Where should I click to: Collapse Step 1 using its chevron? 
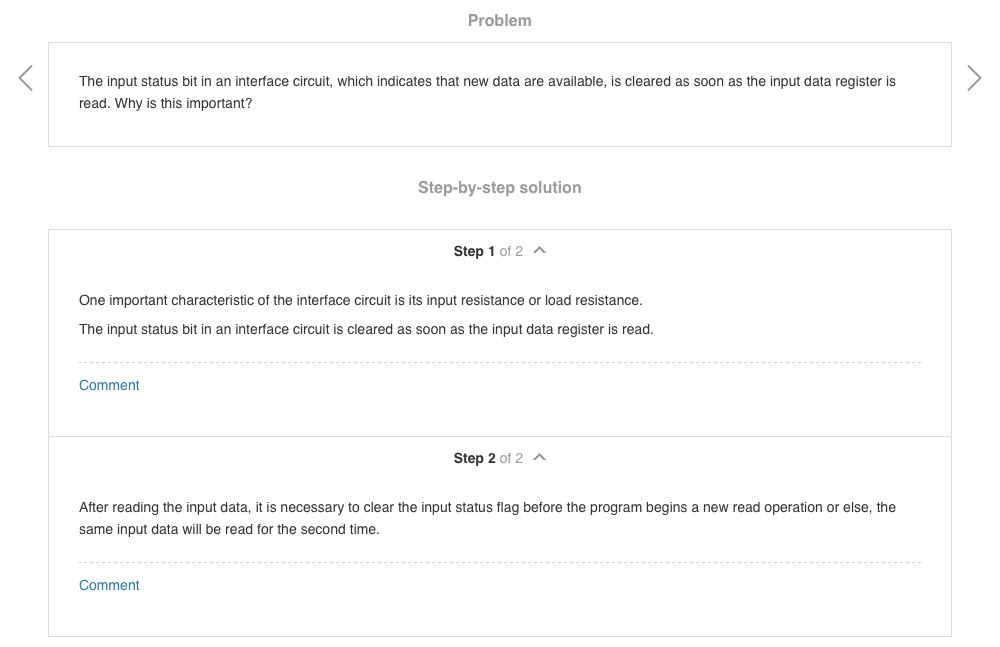[x=540, y=251]
